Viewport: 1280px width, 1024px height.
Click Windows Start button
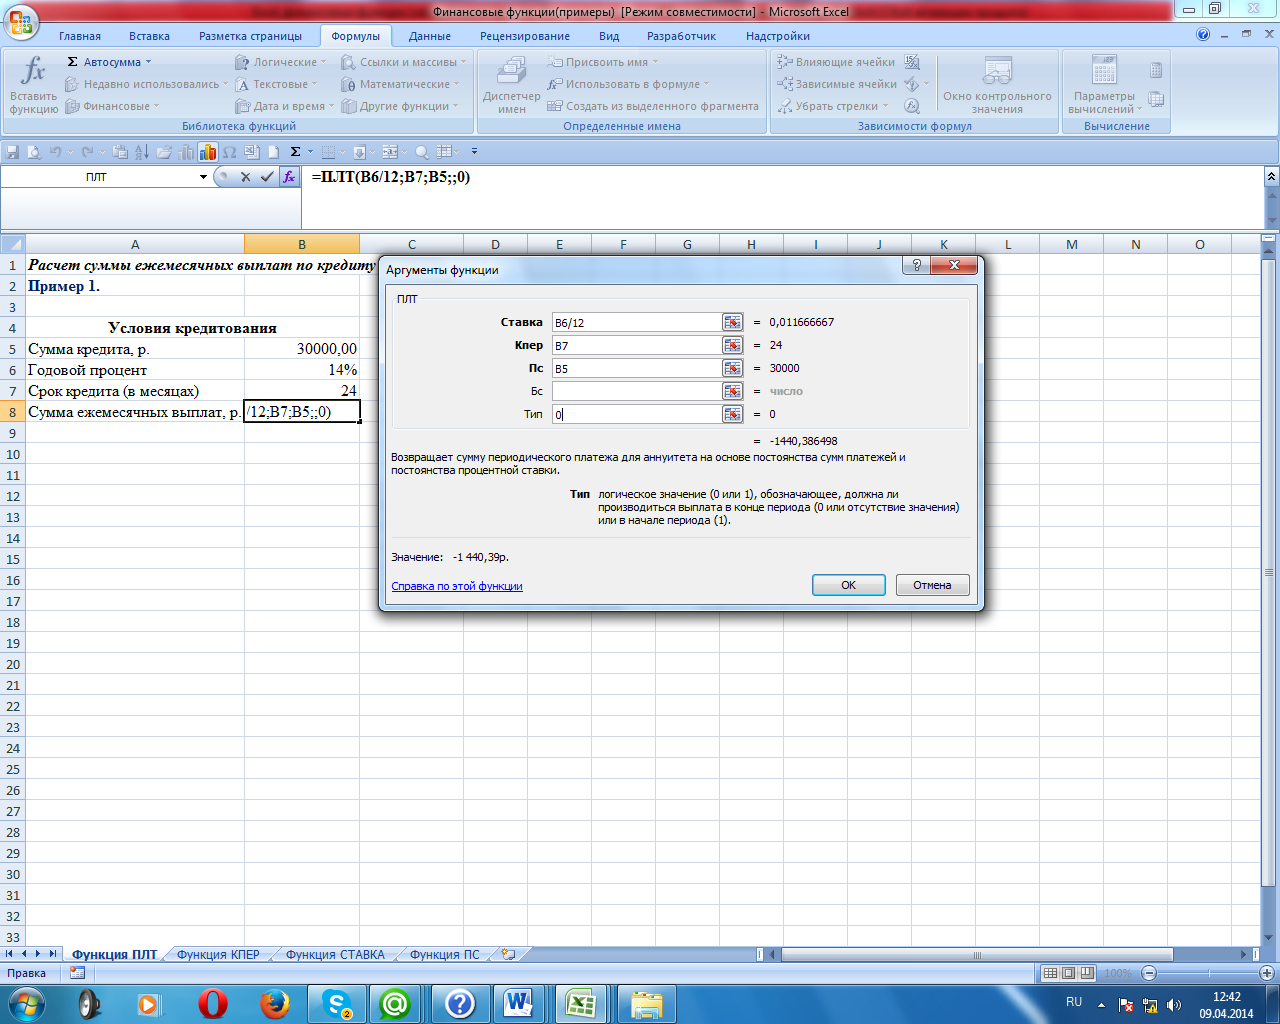coord(26,1003)
